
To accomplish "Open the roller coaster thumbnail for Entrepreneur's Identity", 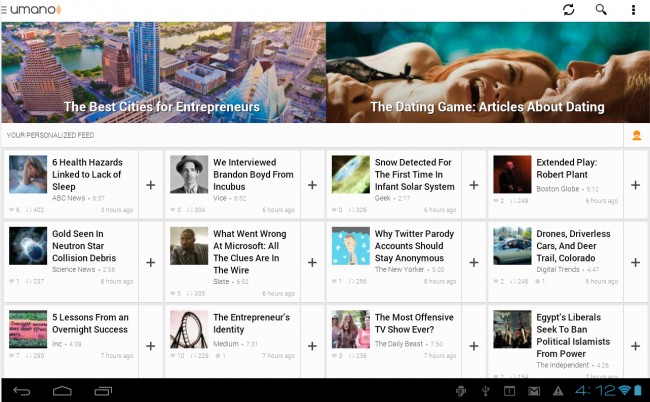I will pos(189,329).
